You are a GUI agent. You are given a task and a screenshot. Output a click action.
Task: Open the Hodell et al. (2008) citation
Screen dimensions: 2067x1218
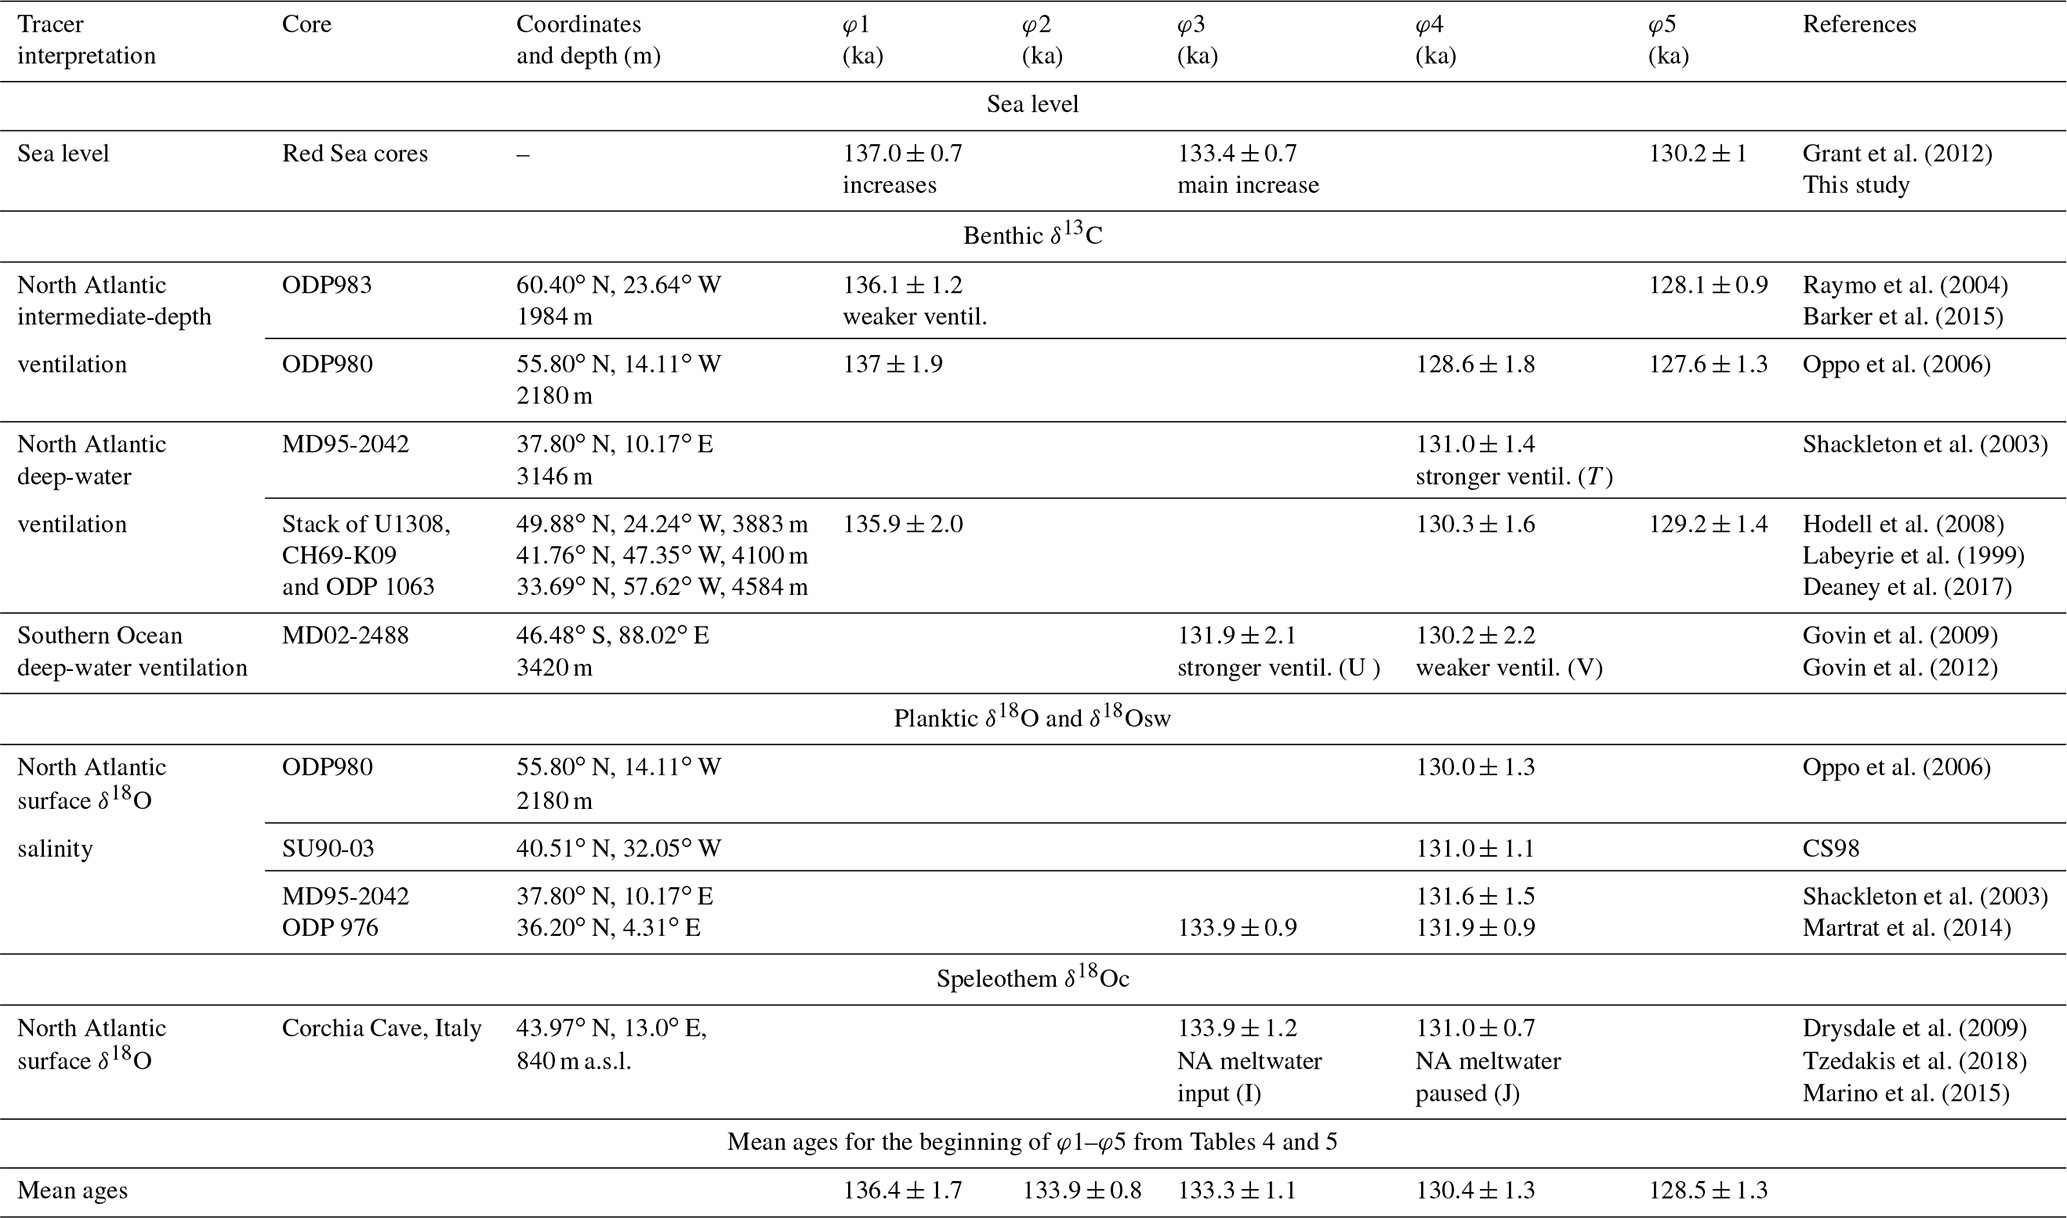point(1902,524)
